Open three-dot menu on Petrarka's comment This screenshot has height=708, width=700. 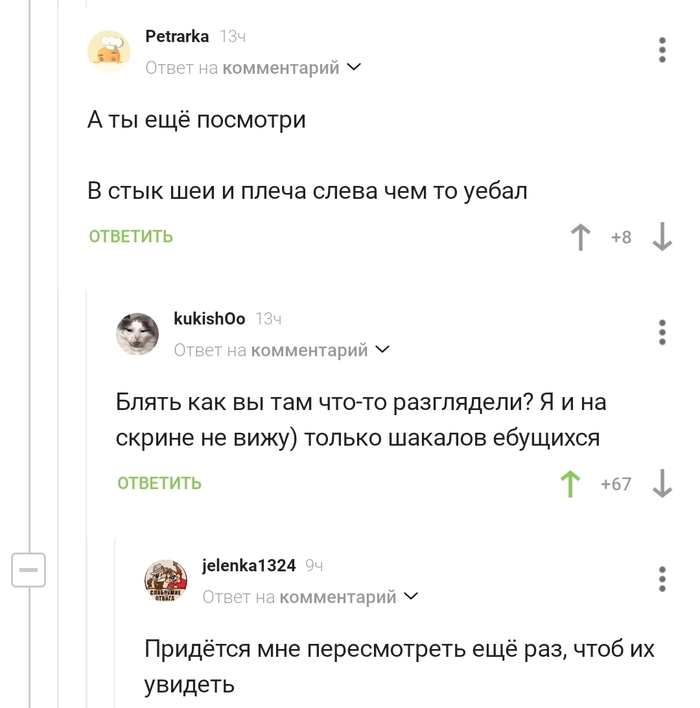(x=661, y=51)
